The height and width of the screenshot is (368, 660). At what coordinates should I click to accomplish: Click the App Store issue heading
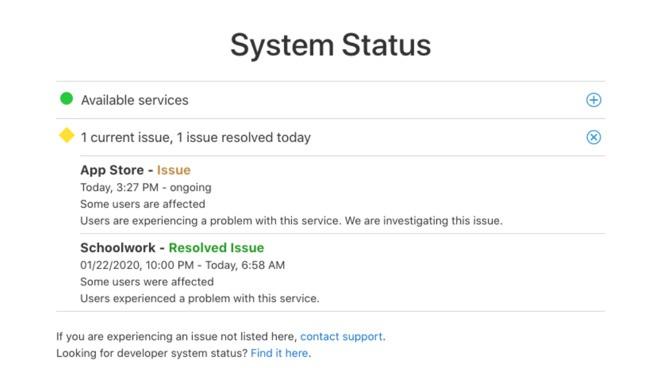coord(136,170)
